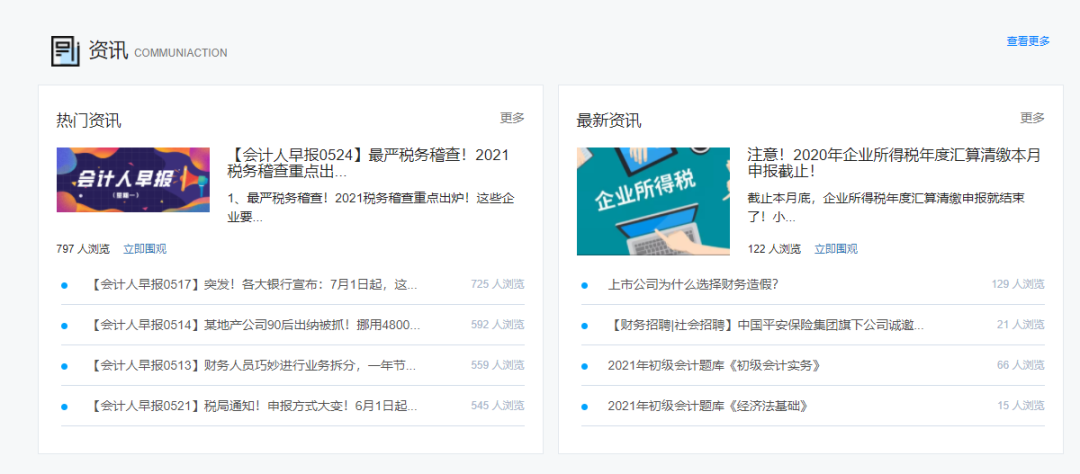Open the 会计人早报 banner thumbnail
The height and width of the screenshot is (474, 1080).
point(133,180)
